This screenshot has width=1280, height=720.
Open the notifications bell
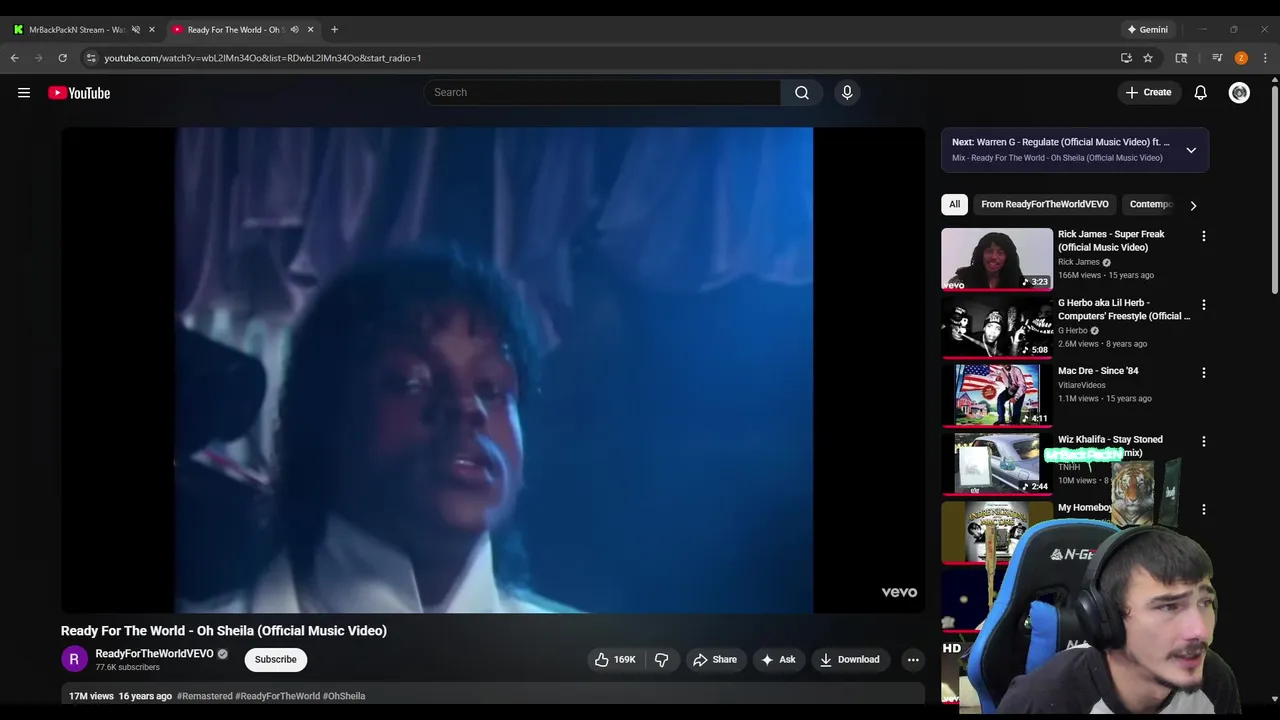click(1201, 93)
